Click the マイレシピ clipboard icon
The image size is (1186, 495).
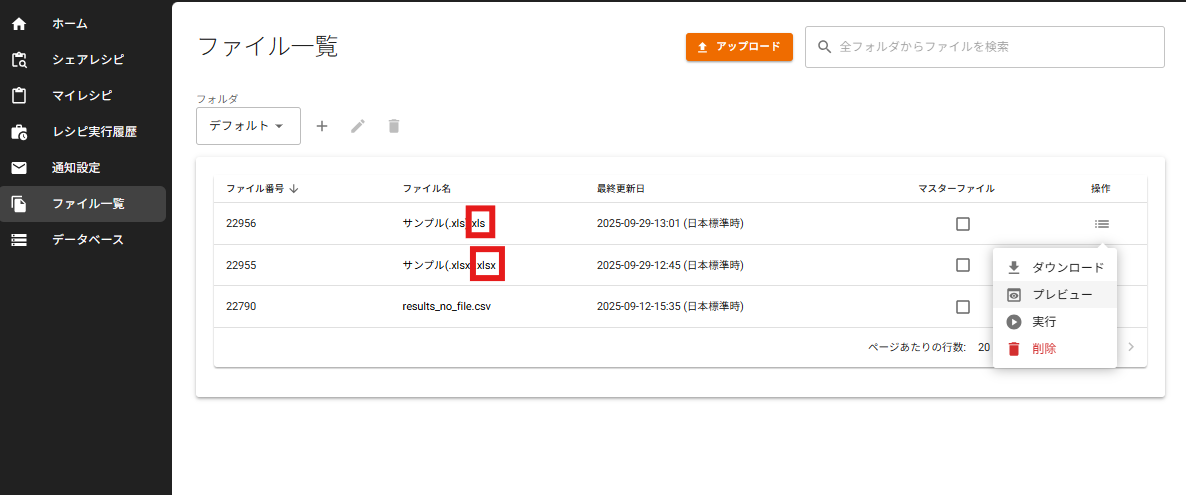pos(19,96)
